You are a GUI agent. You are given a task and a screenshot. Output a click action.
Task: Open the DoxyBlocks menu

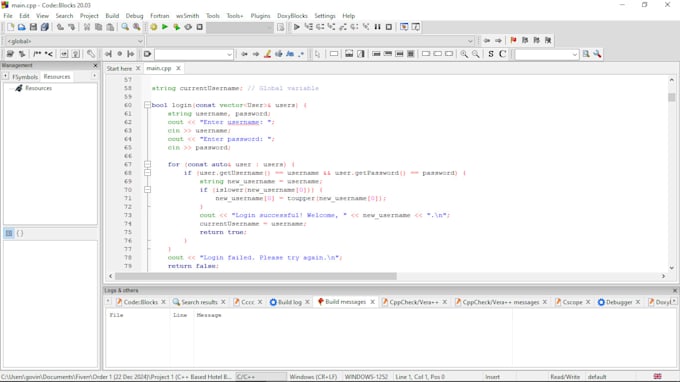point(292,16)
